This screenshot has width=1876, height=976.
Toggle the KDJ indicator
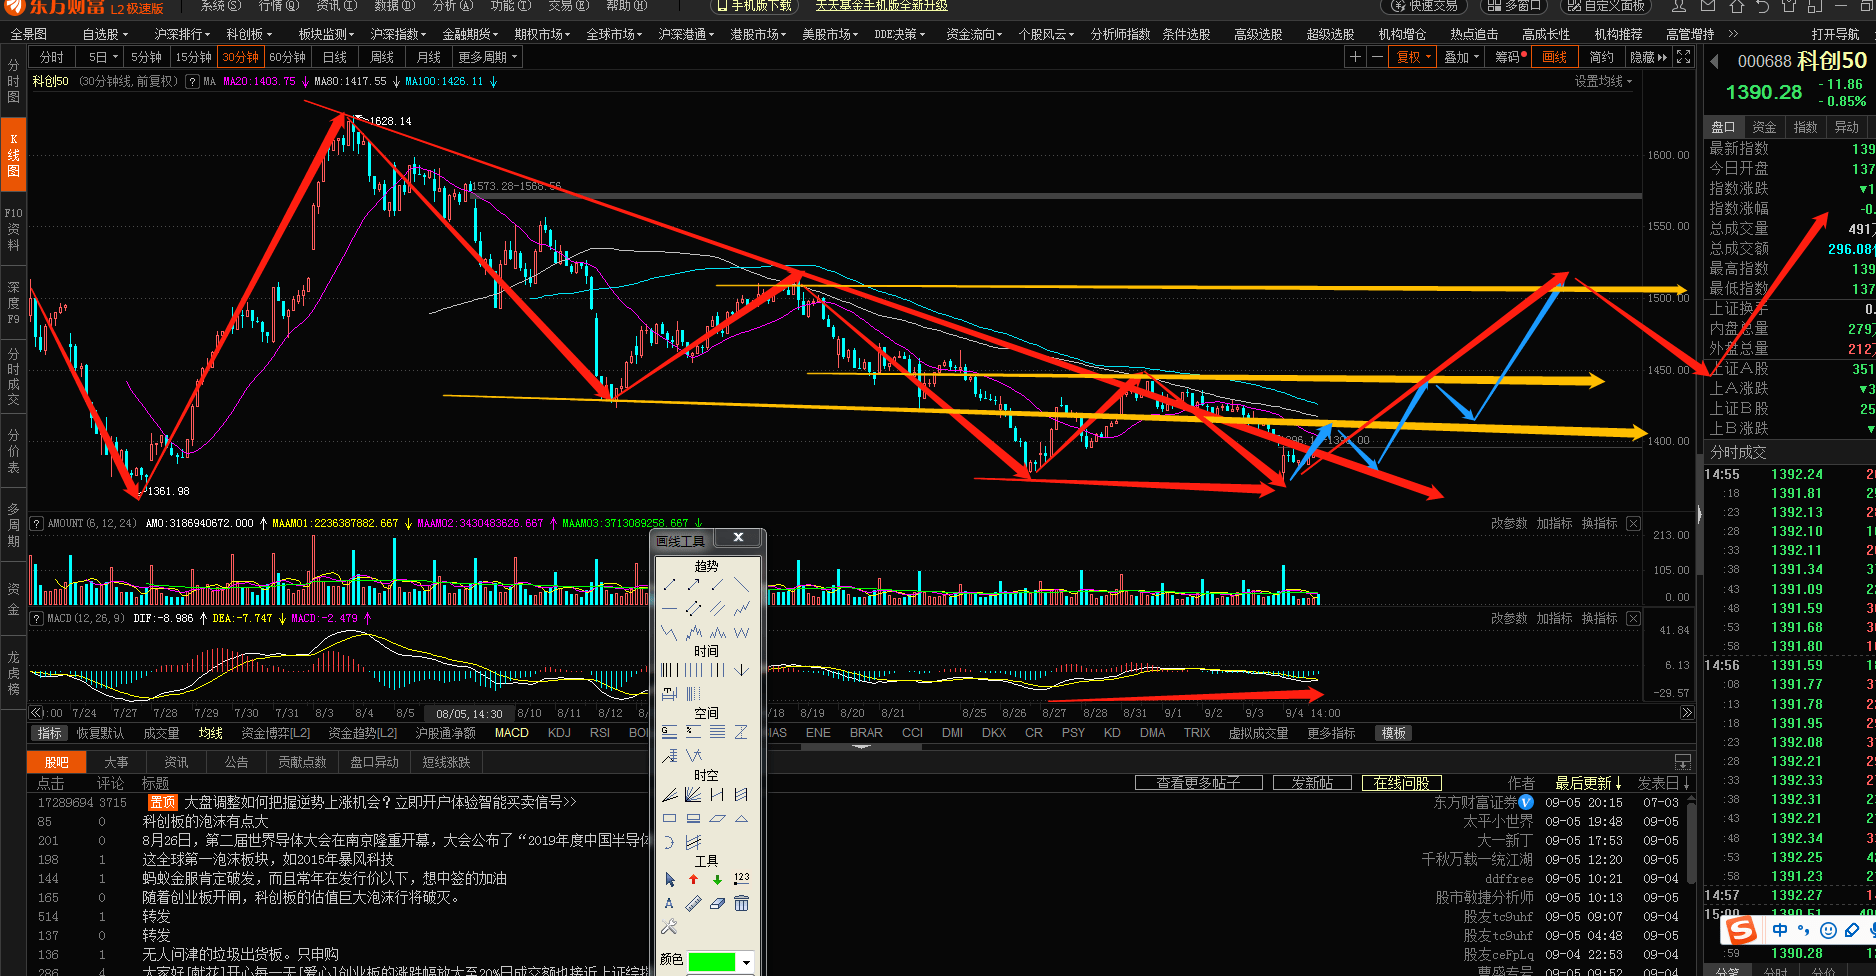[x=559, y=733]
